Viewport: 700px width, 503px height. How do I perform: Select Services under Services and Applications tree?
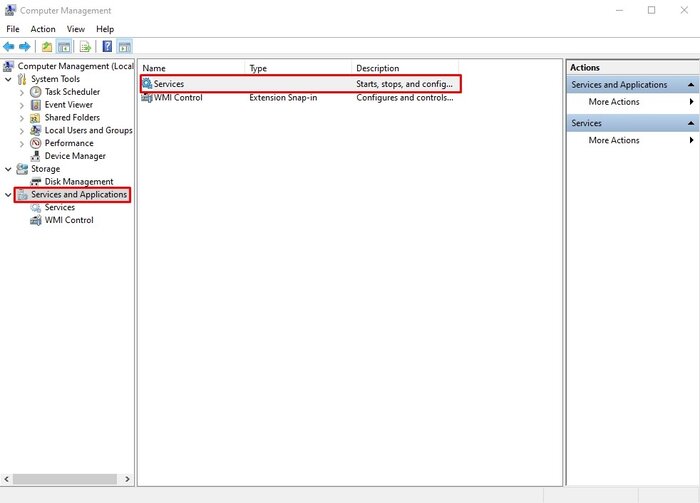pyautogui.click(x=60, y=208)
